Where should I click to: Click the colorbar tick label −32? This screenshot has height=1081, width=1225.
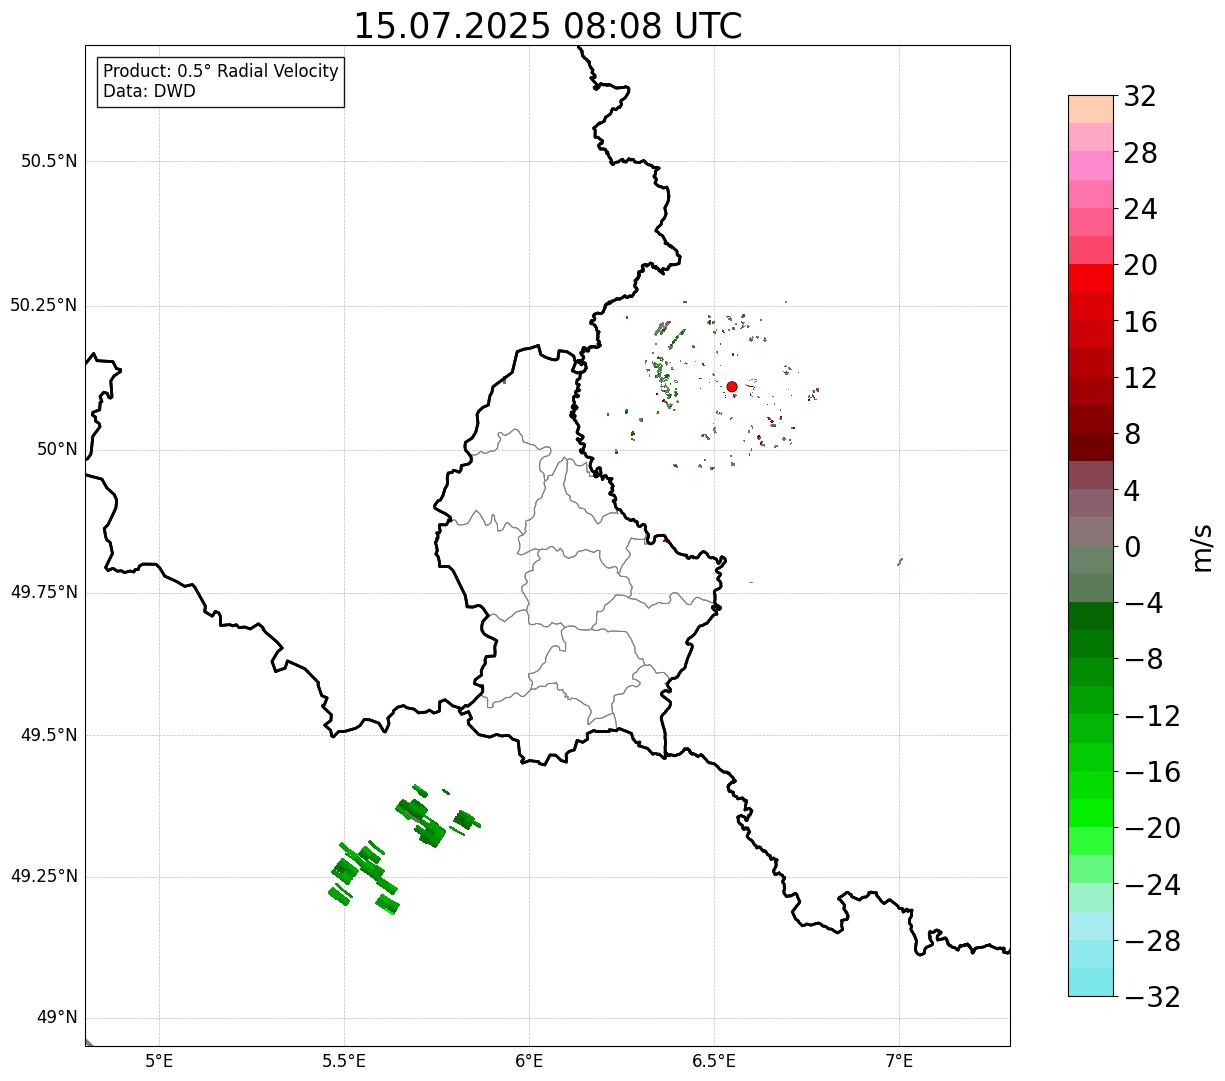click(1152, 998)
